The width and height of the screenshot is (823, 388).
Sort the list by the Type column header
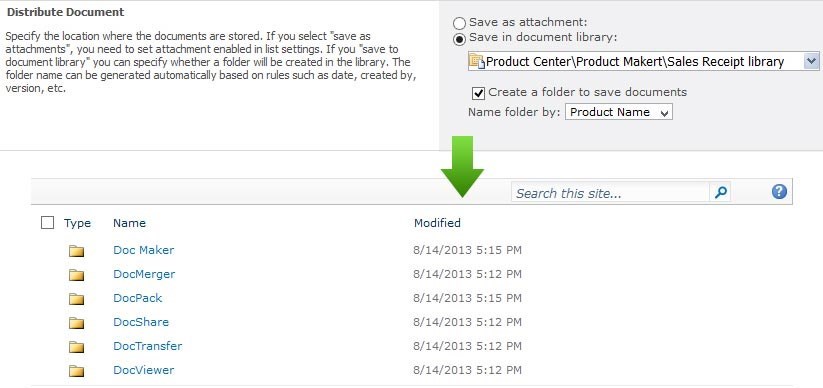(77, 224)
